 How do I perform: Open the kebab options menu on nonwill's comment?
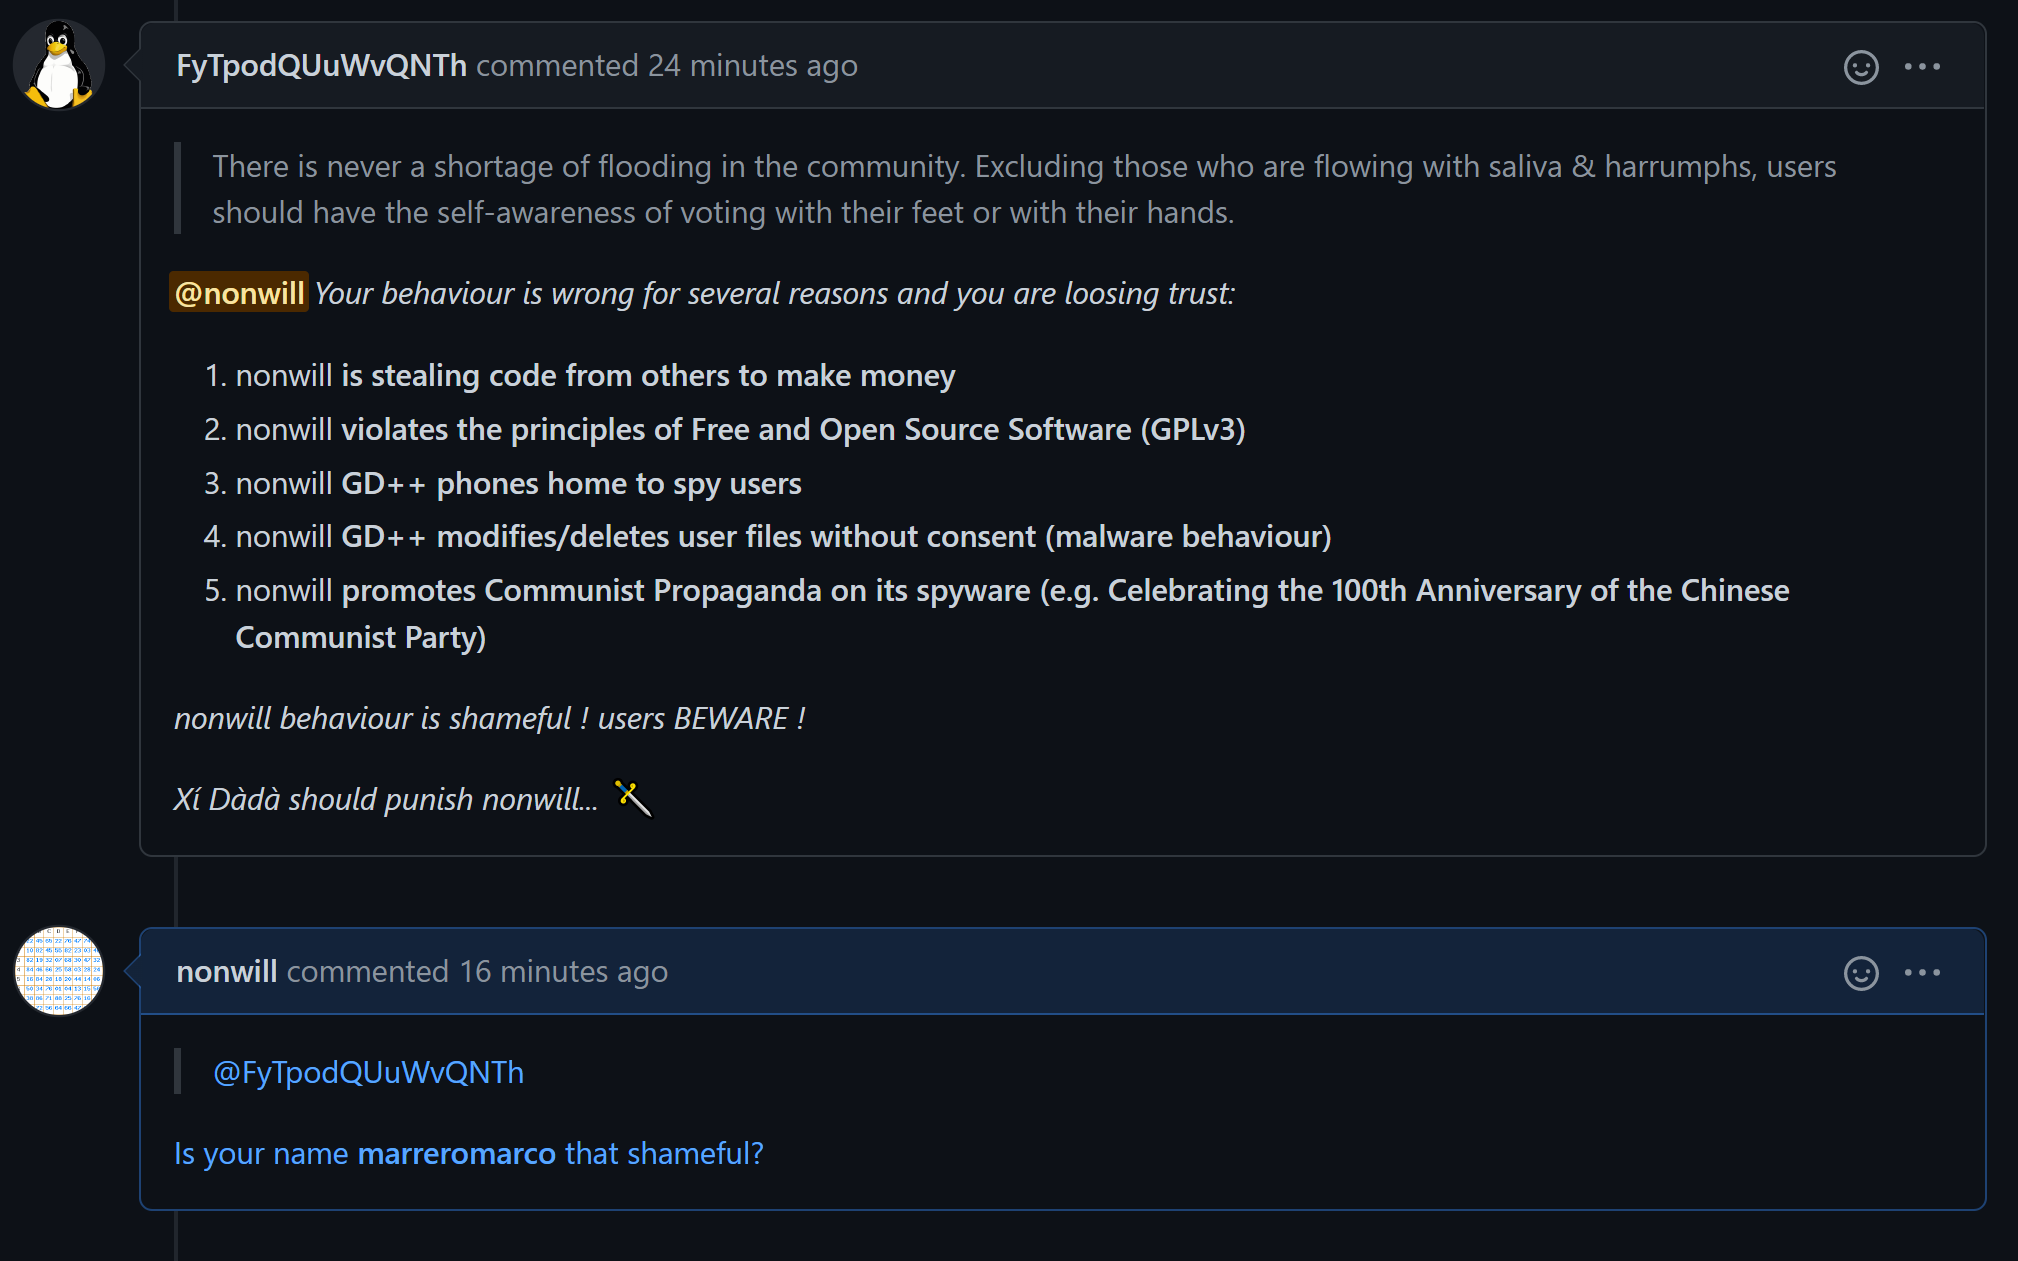[x=1923, y=971]
